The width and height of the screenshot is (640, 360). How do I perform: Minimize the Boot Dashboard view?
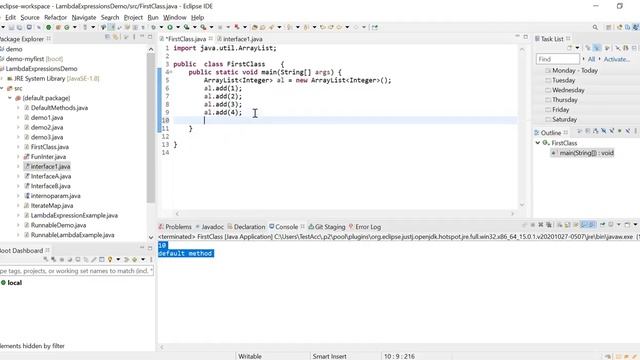tap(142, 248)
